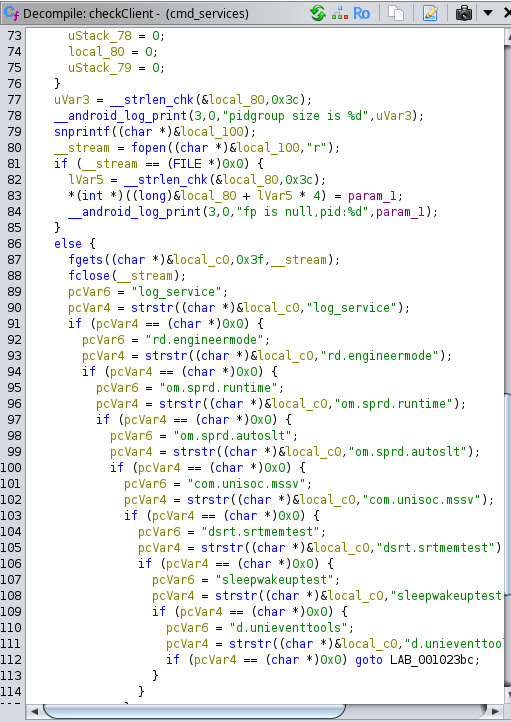This screenshot has width=511, height=722.
Task: Click "com.unisoc.mssv" string on line 101
Action: 247,484
